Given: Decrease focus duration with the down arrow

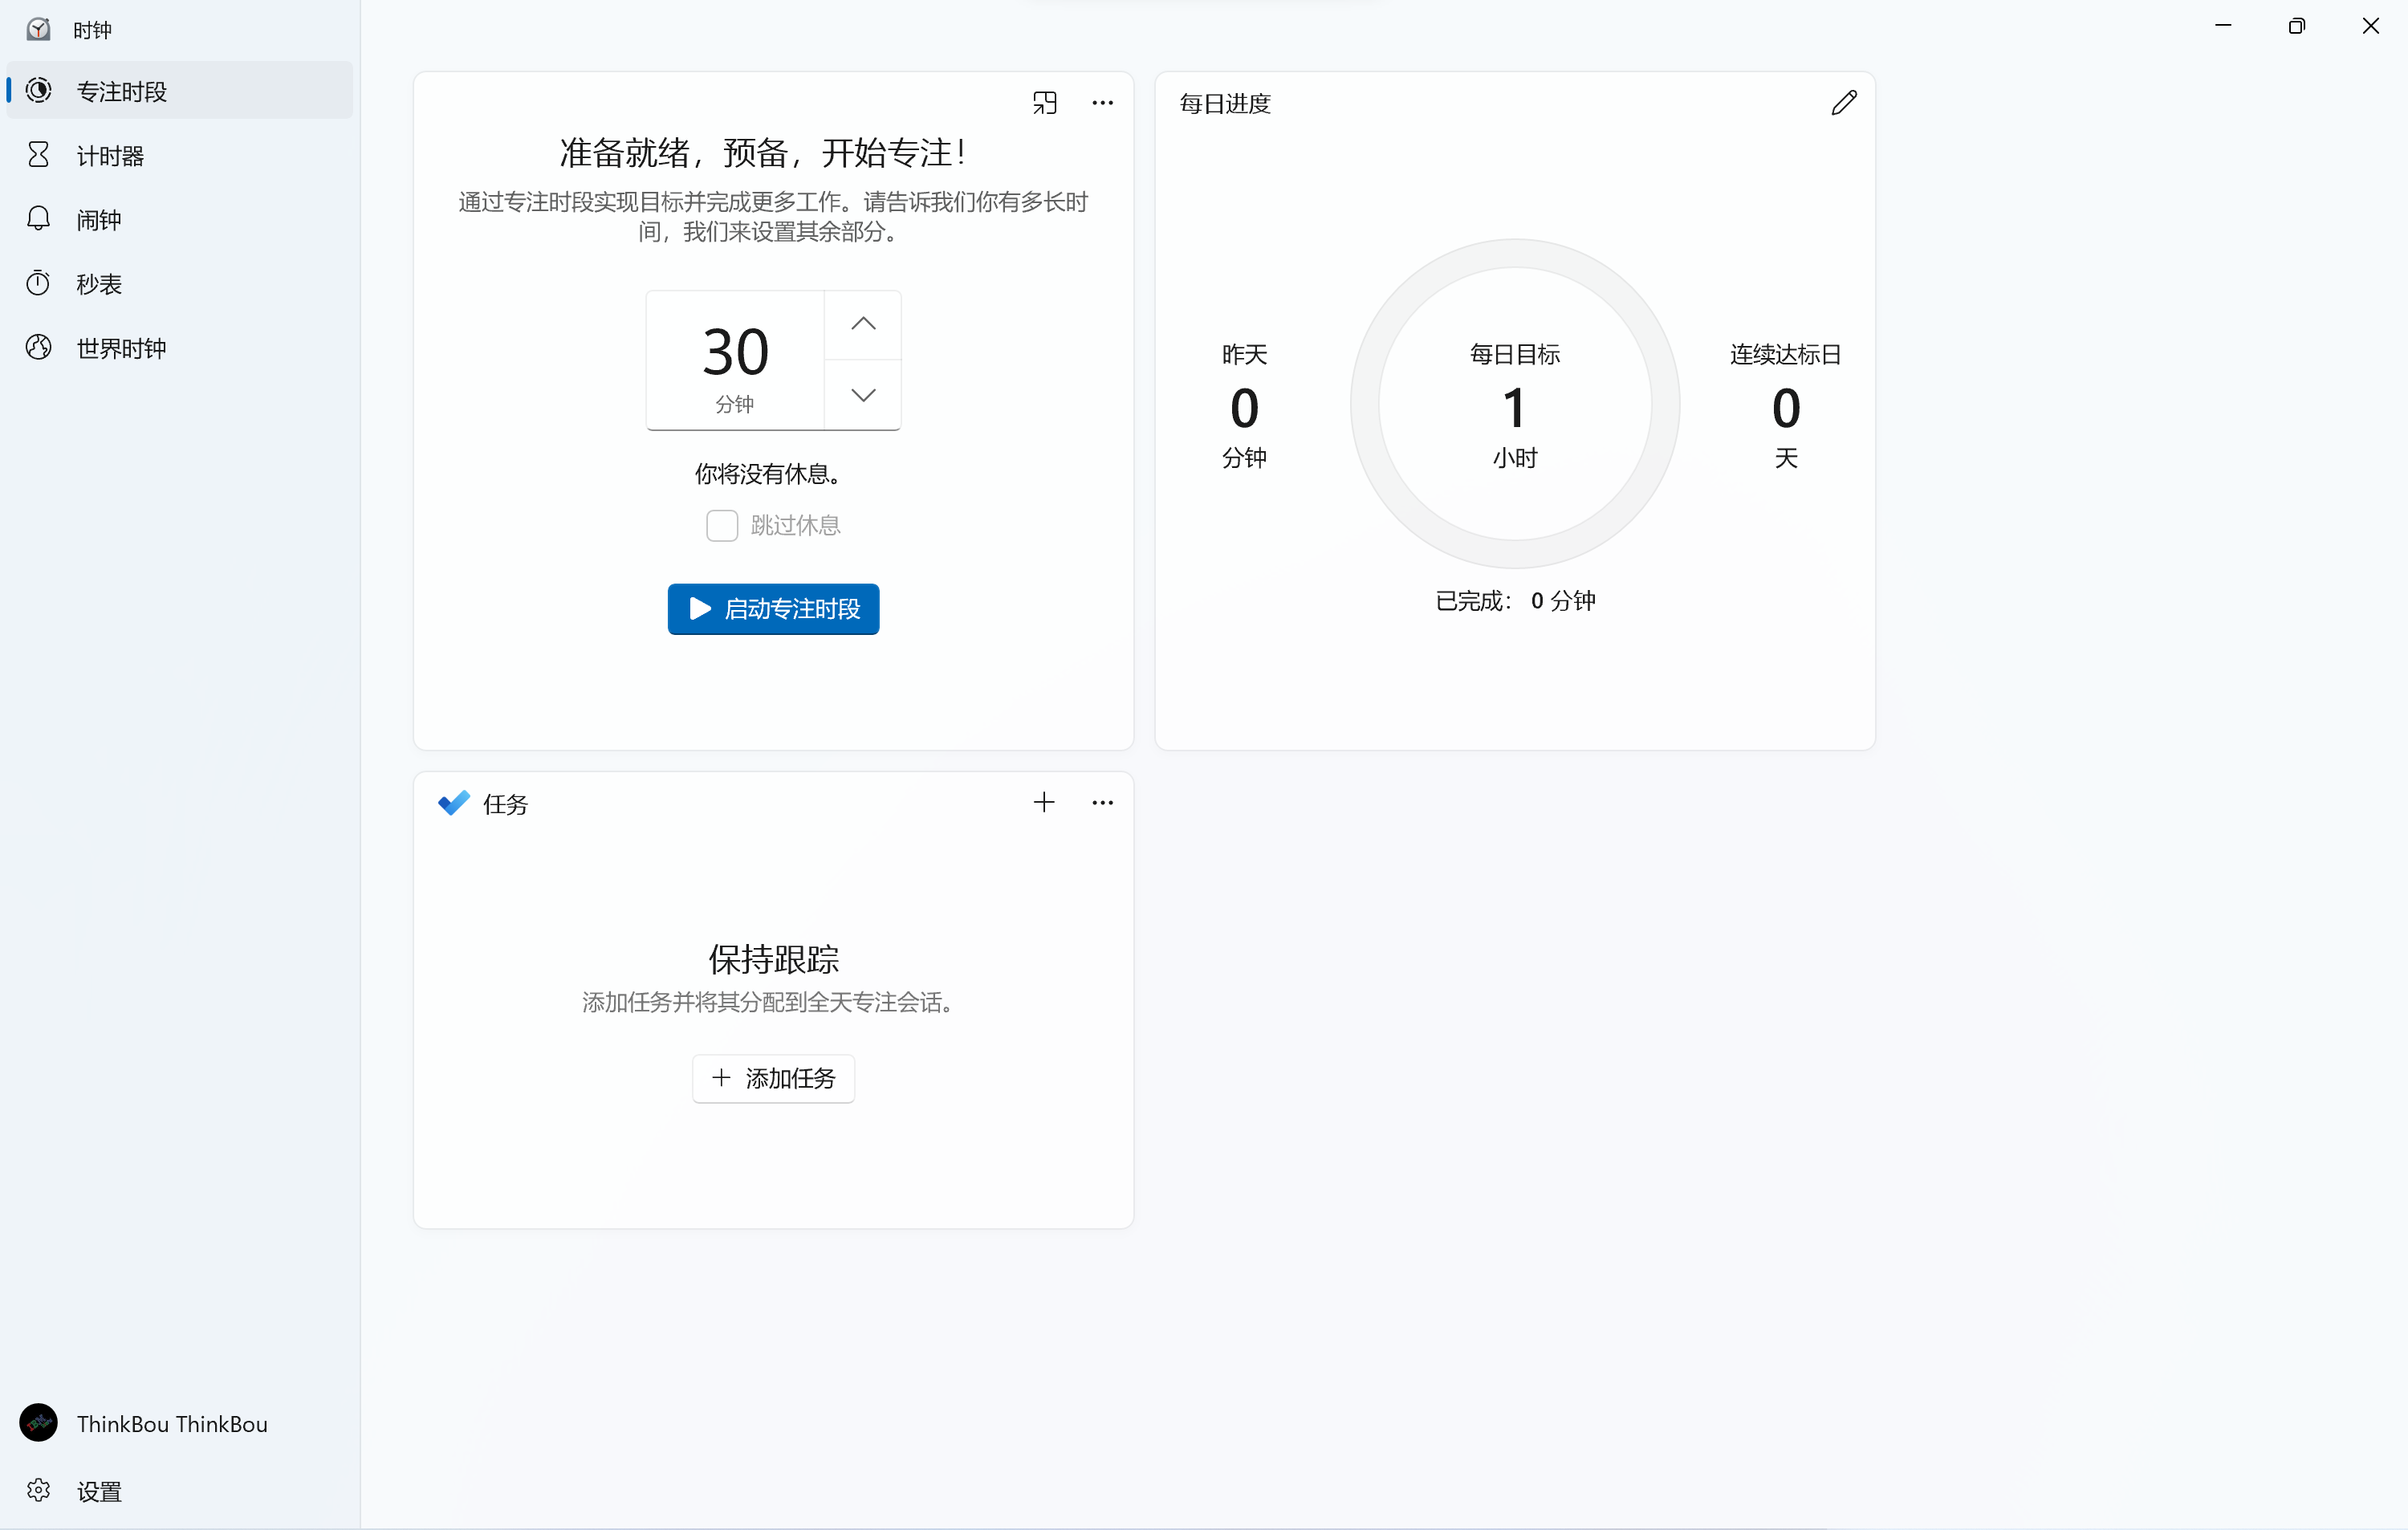Looking at the screenshot, I should pos(863,394).
